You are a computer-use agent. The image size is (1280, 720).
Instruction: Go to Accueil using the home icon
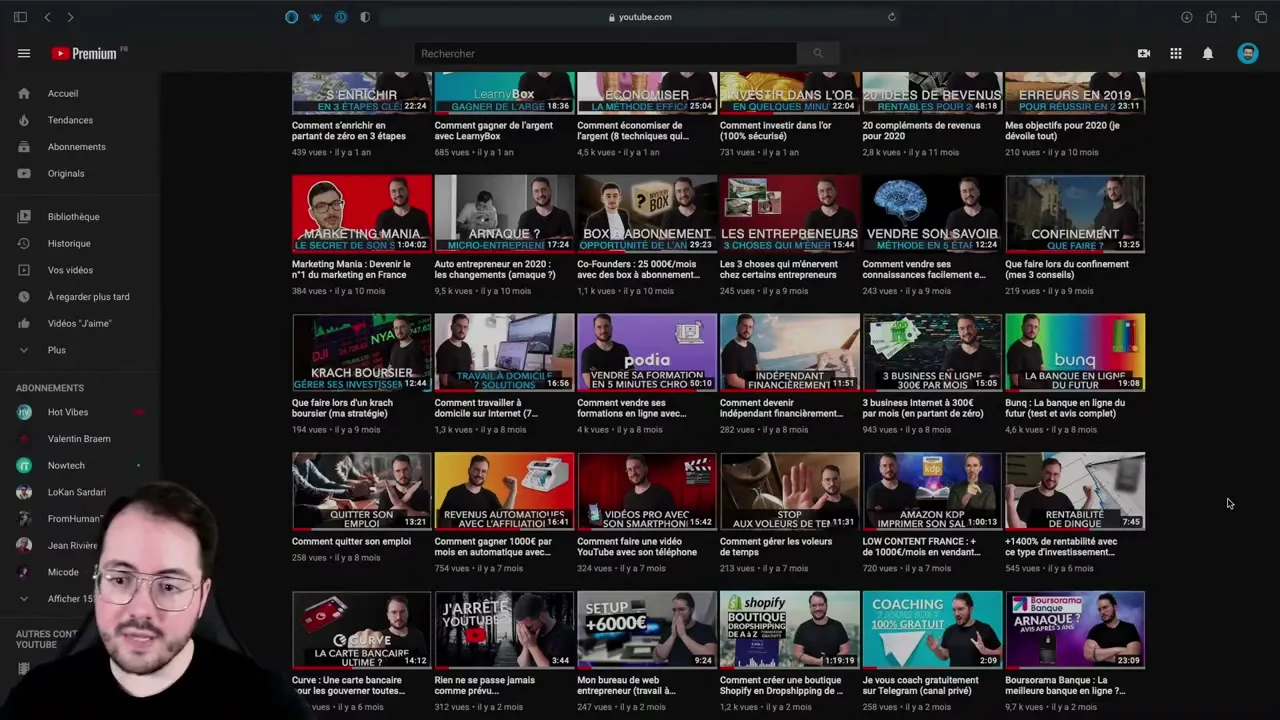[24, 93]
